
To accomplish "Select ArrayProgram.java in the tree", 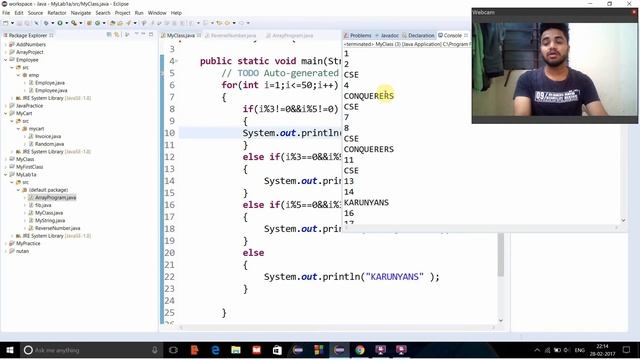I will click(x=52, y=198).
